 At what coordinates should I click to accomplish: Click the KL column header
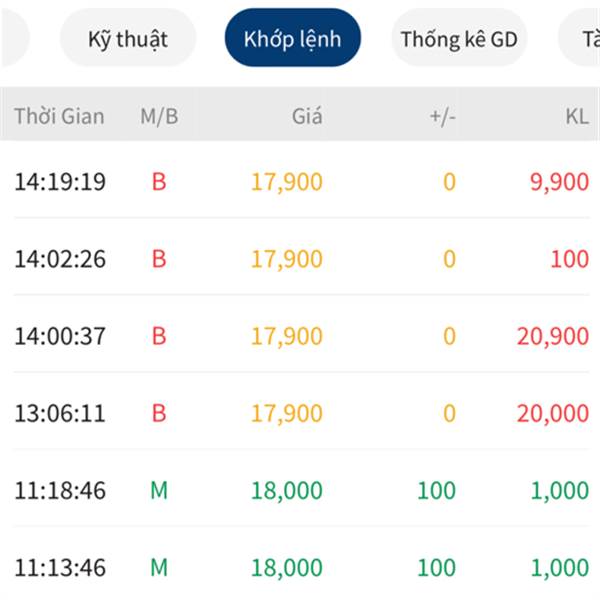tap(577, 116)
